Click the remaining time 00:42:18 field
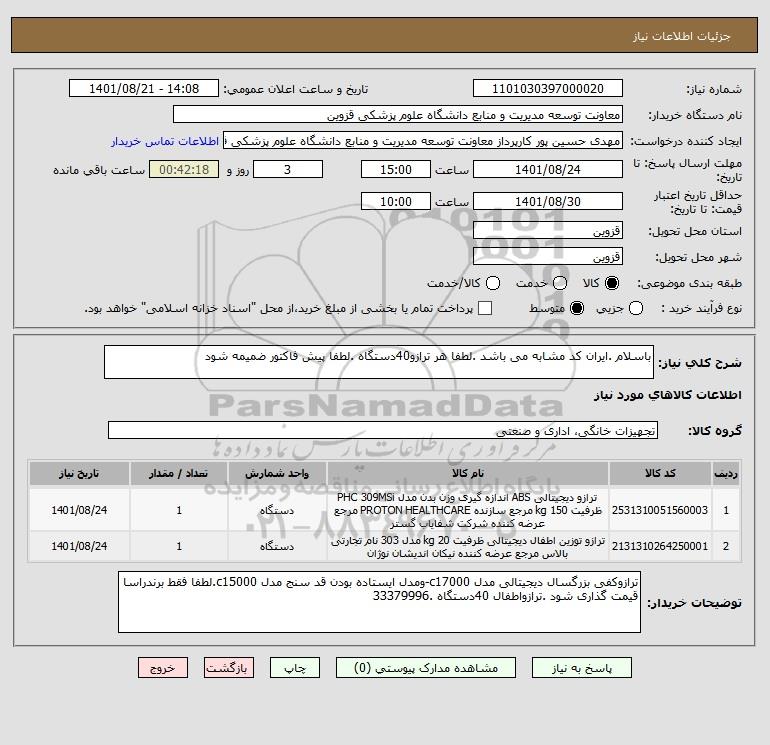 (184, 169)
